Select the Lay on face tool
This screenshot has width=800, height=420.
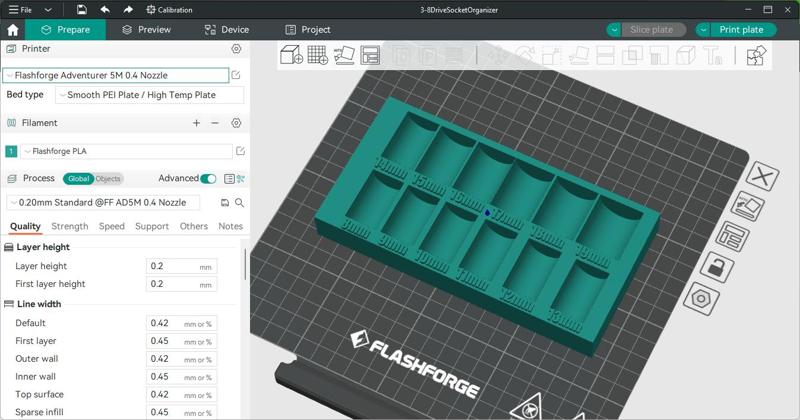579,55
